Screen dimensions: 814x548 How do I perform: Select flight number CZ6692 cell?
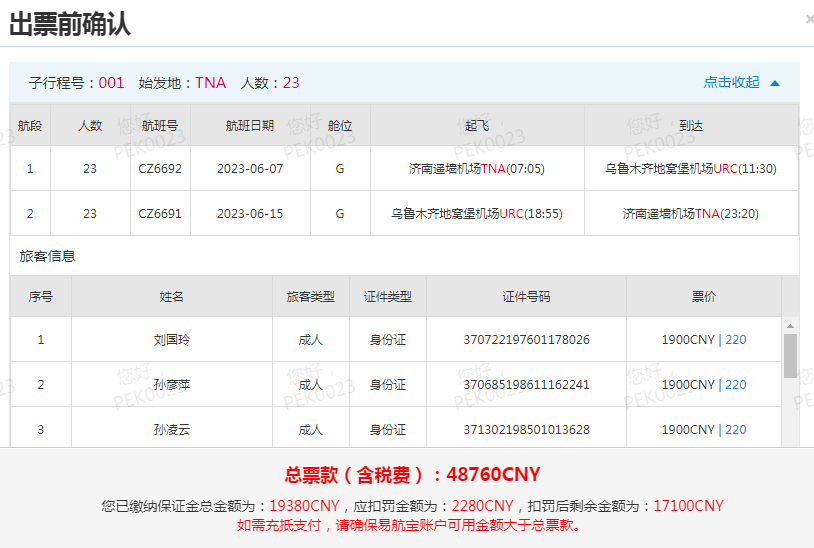click(x=160, y=169)
